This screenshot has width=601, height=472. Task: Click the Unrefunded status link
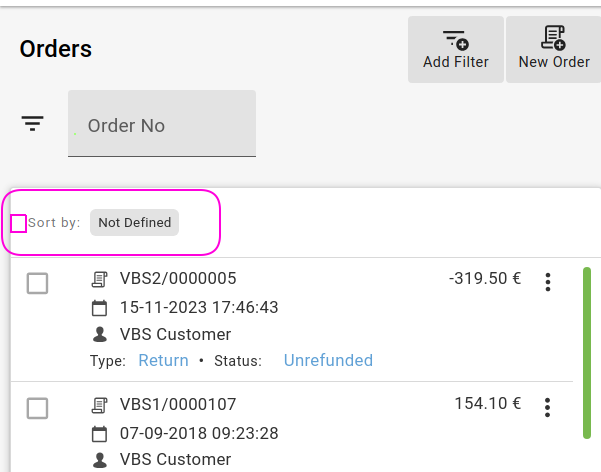(x=328, y=360)
